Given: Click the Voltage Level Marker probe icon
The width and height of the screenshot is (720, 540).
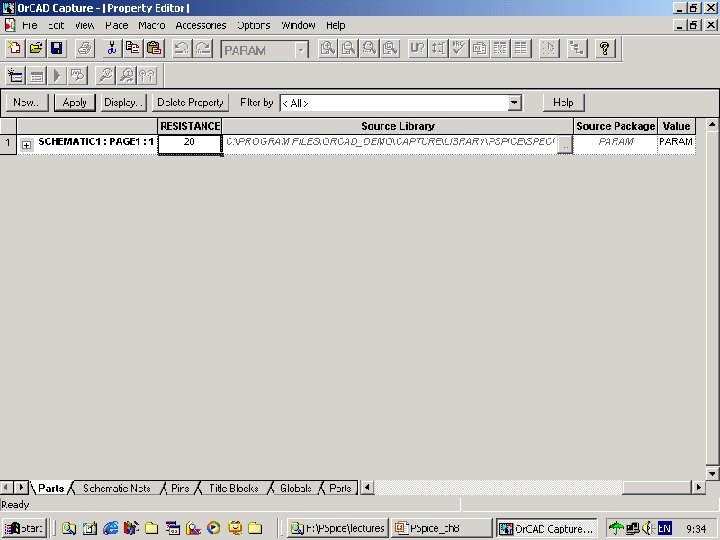Looking at the screenshot, I should pos(106,76).
